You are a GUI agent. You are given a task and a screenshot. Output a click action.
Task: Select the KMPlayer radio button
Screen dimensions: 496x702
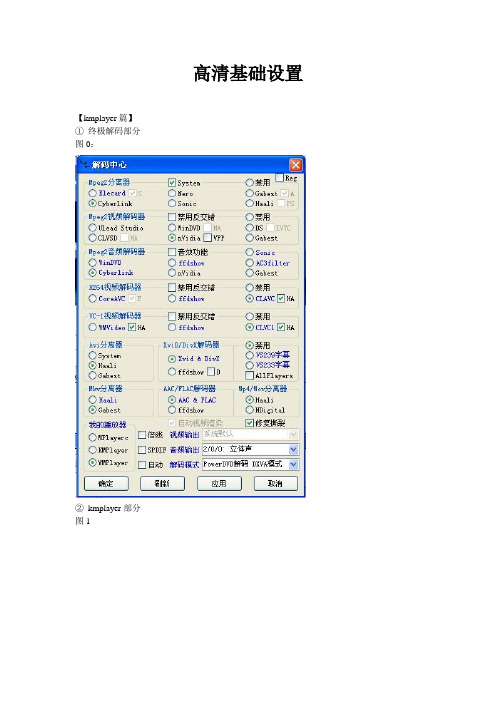pyautogui.click(x=93, y=449)
